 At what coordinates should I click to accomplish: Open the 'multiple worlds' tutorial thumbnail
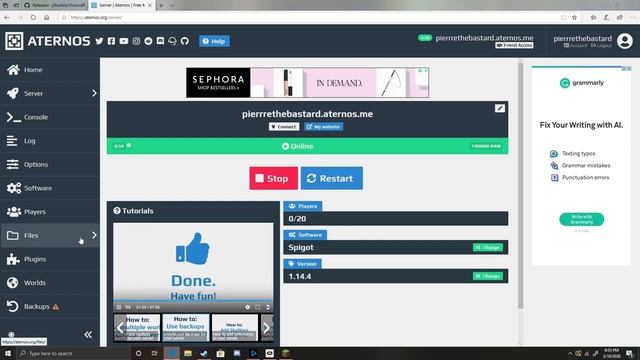click(x=137, y=327)
